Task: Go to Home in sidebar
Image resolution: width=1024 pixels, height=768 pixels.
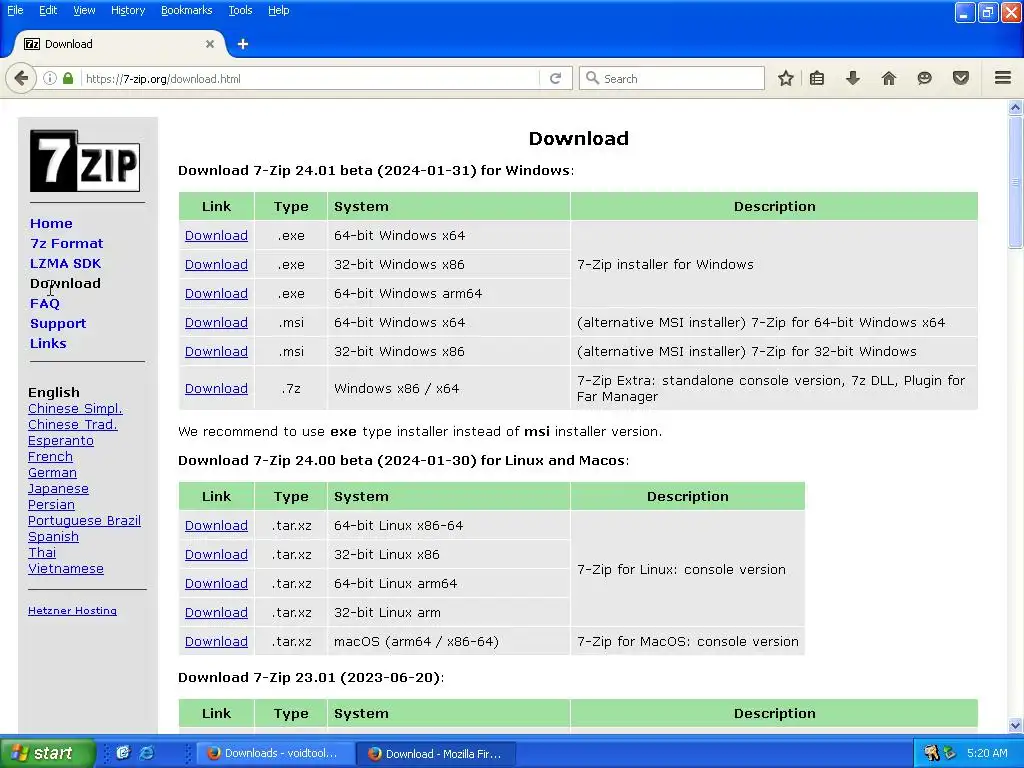Action: [51, 223]
